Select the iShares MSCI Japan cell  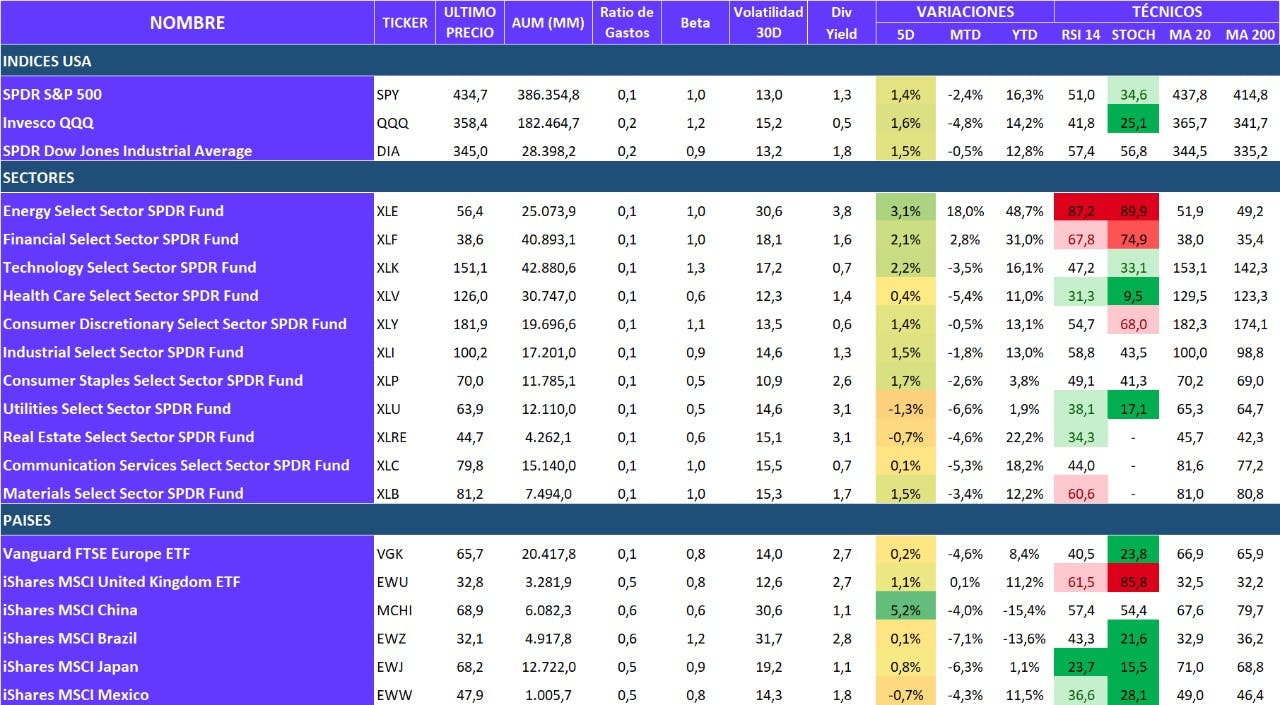(187, 666)
